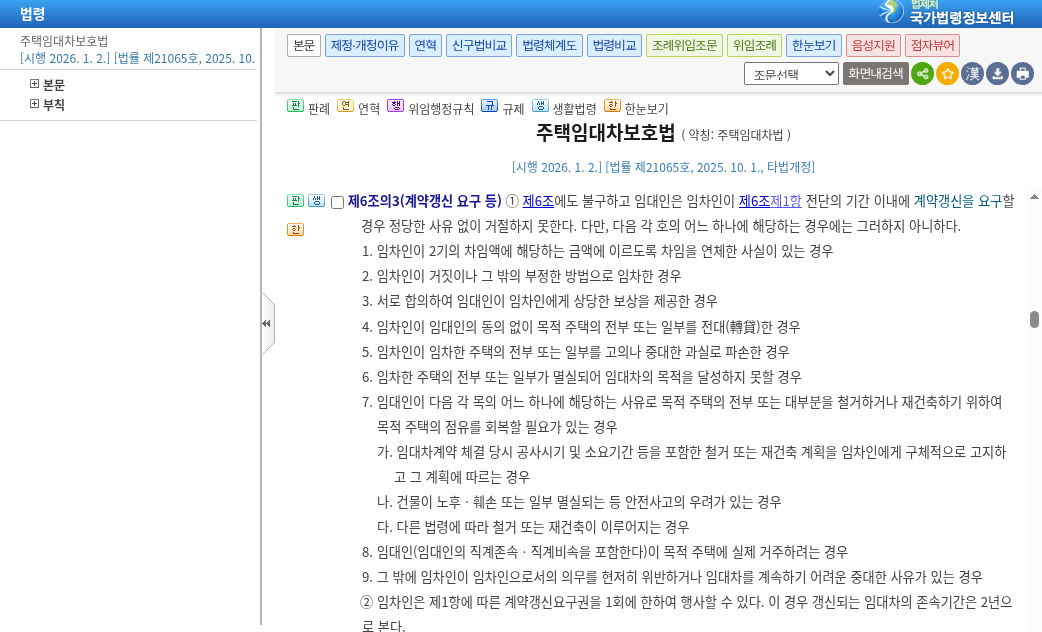Click the 행 legend icon for 위임행정규칙
The image size is (1042, 632).
tap(395, 106)
